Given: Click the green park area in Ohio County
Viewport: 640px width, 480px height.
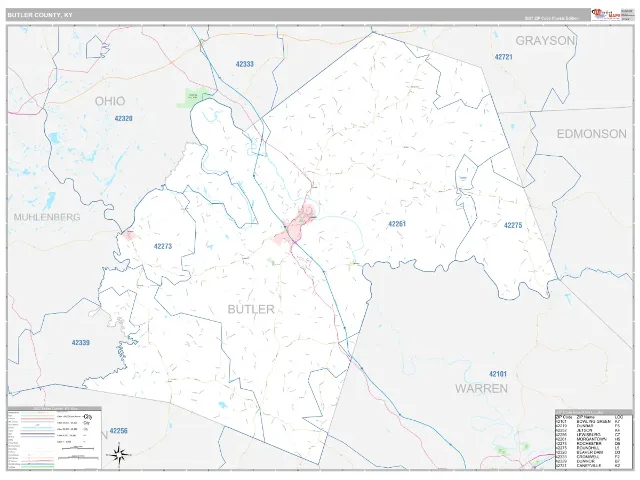Looking at the screenshot, I should (193, 98).
